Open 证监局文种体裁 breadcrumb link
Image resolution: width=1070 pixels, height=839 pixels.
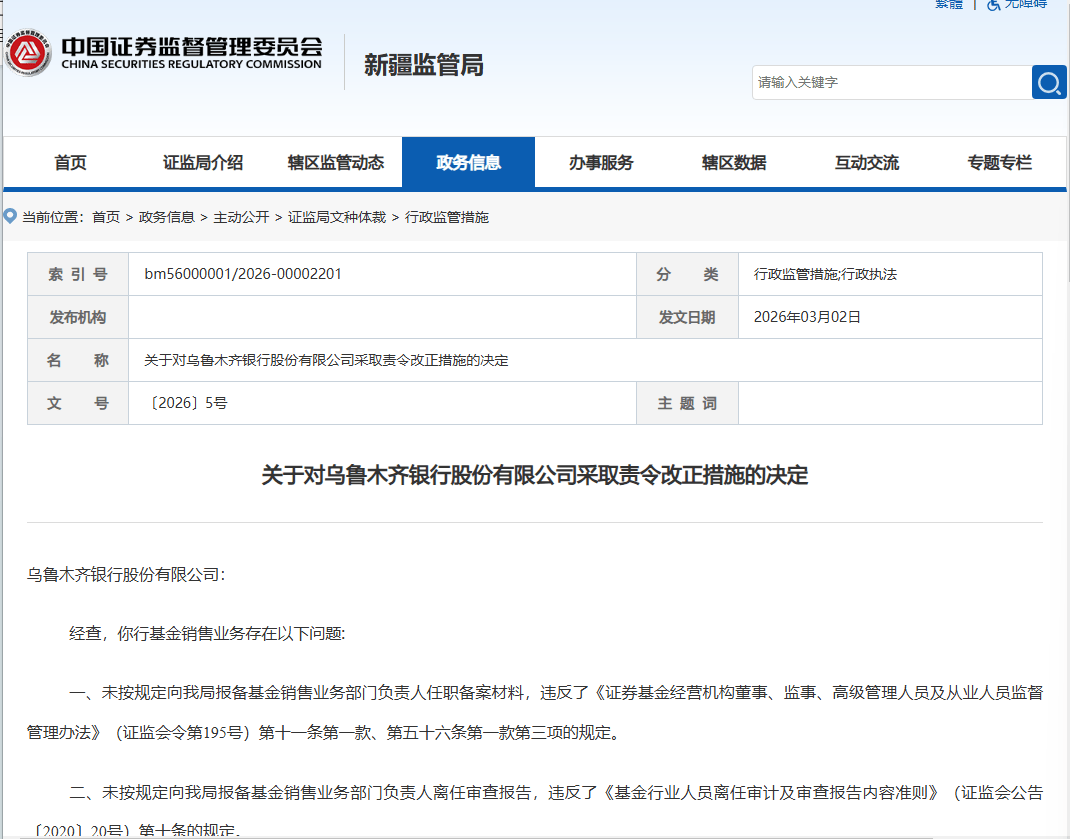(x=337, y=217)
